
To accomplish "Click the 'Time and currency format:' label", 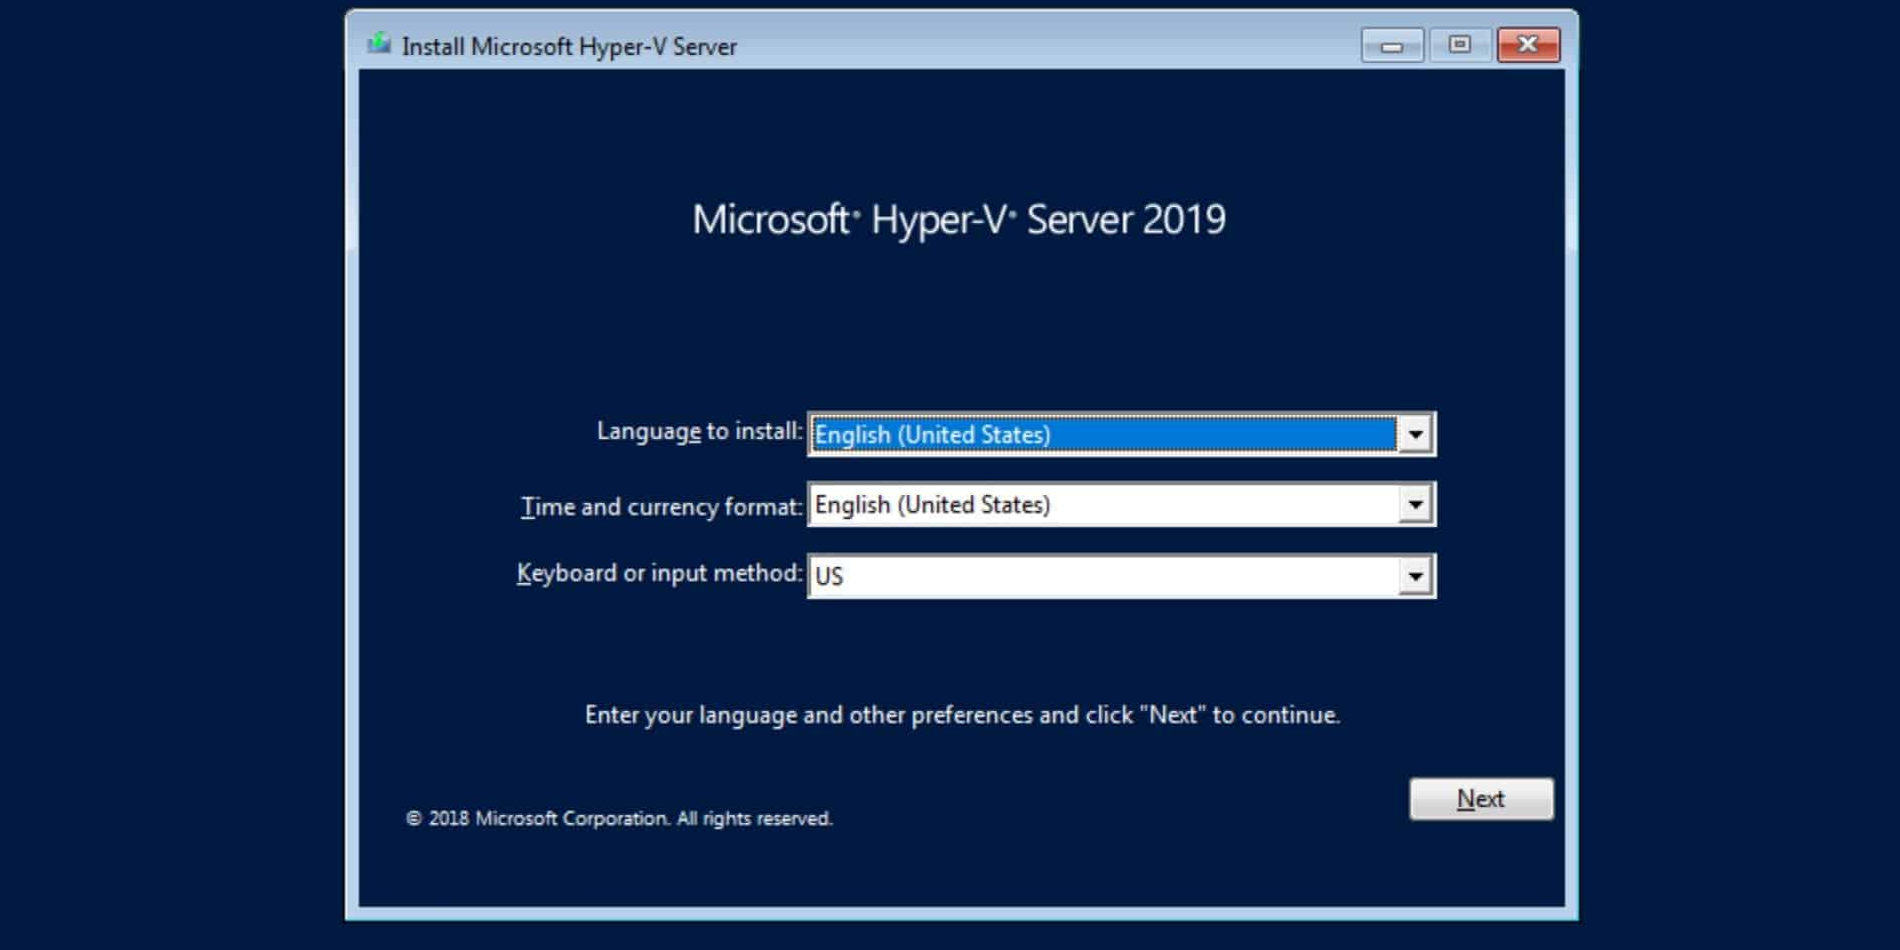I will point(661,507).
